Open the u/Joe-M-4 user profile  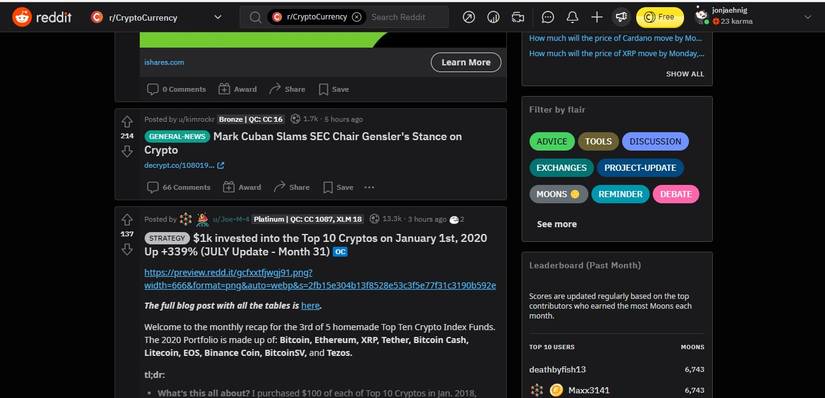click(231, 219)
